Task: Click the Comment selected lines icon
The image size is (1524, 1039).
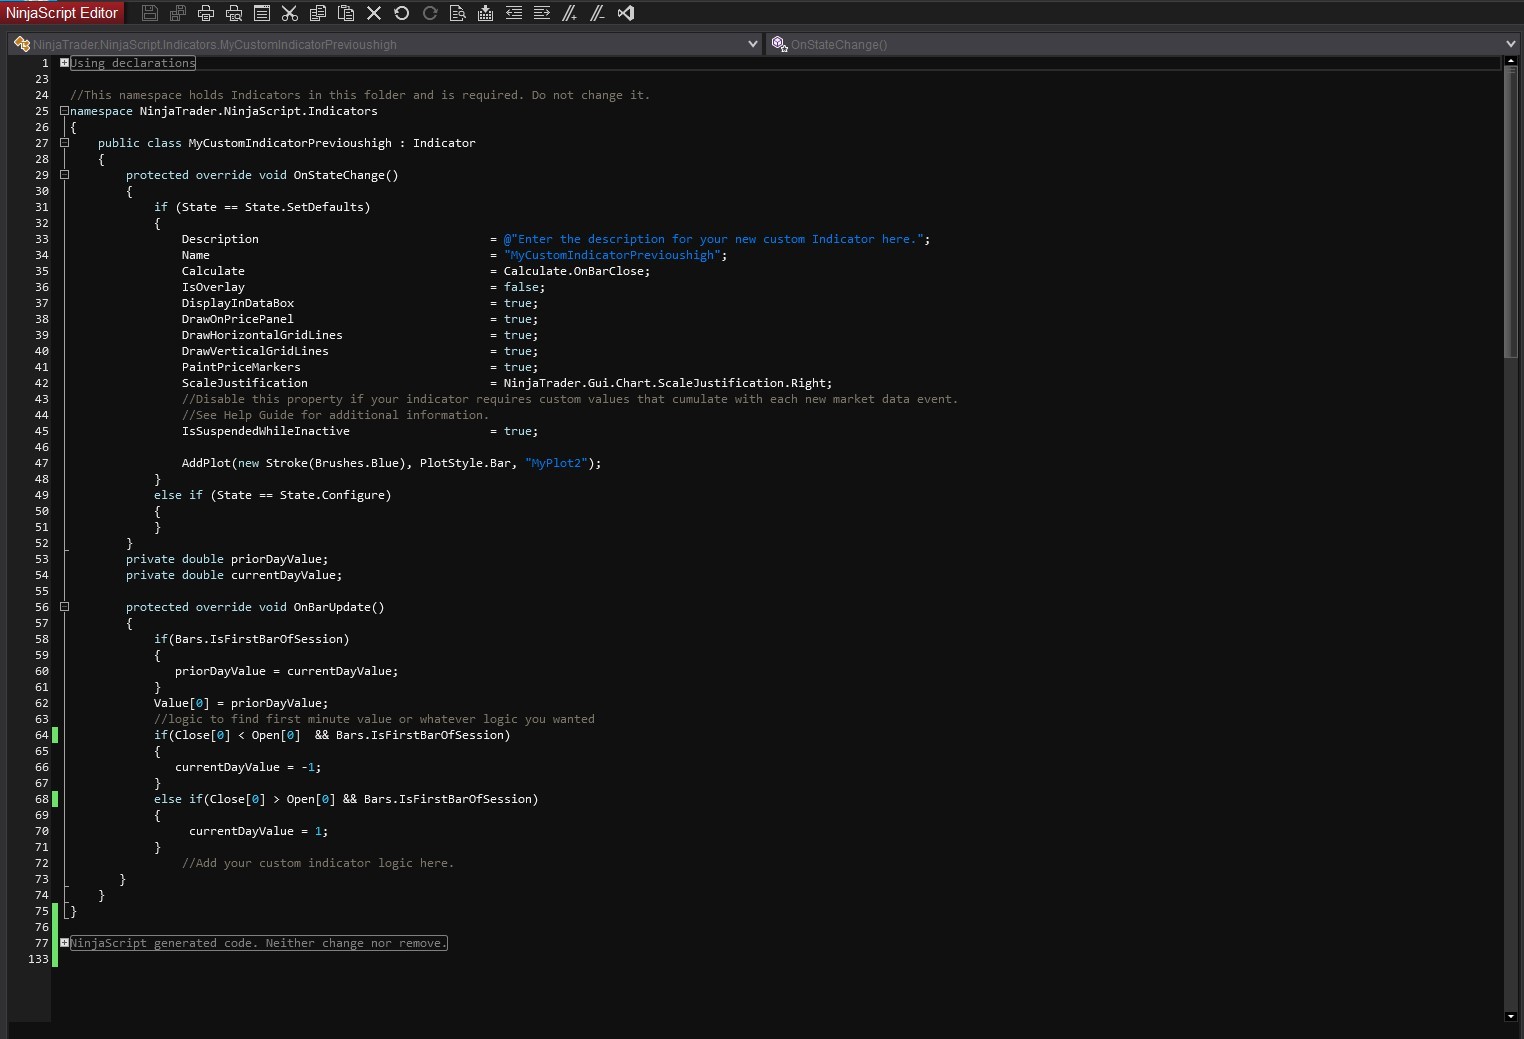Action: point(570,13)
